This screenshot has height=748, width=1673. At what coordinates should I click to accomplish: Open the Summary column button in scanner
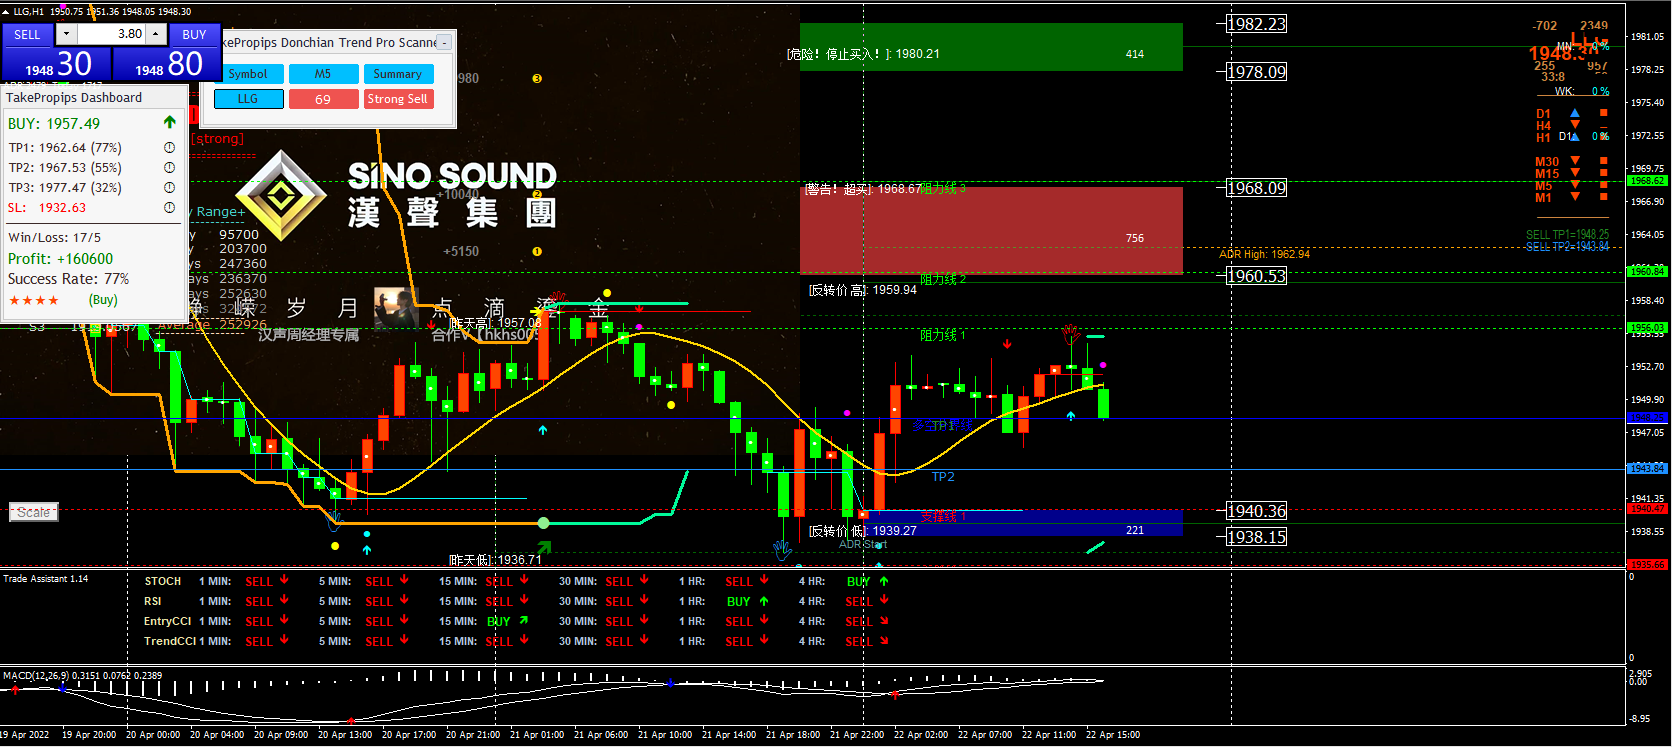click(398, 74)
